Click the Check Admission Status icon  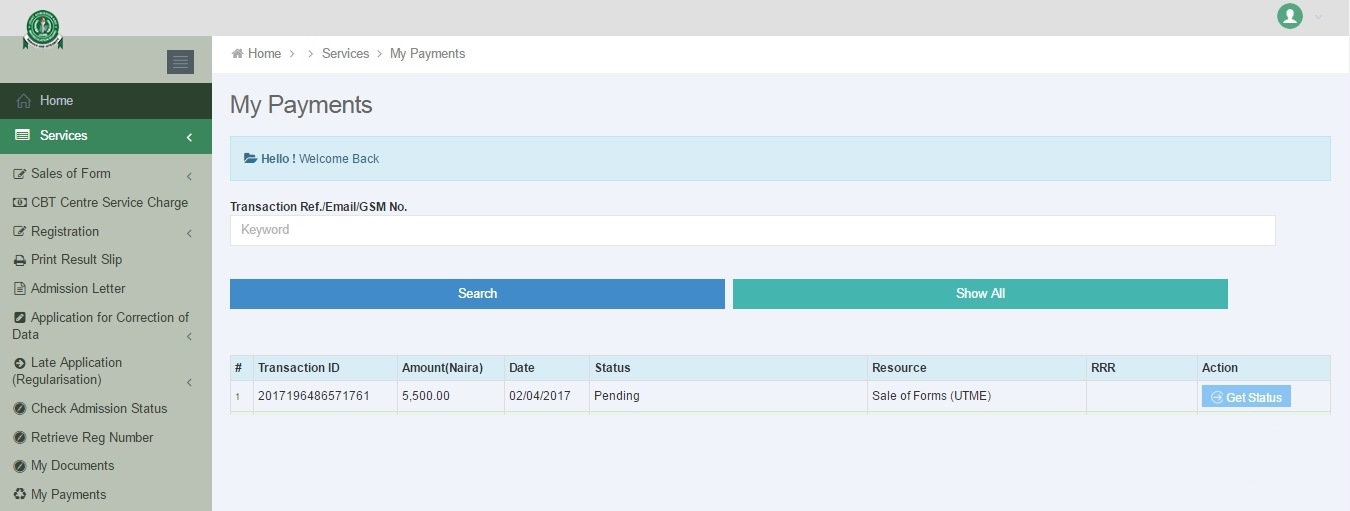20,409
